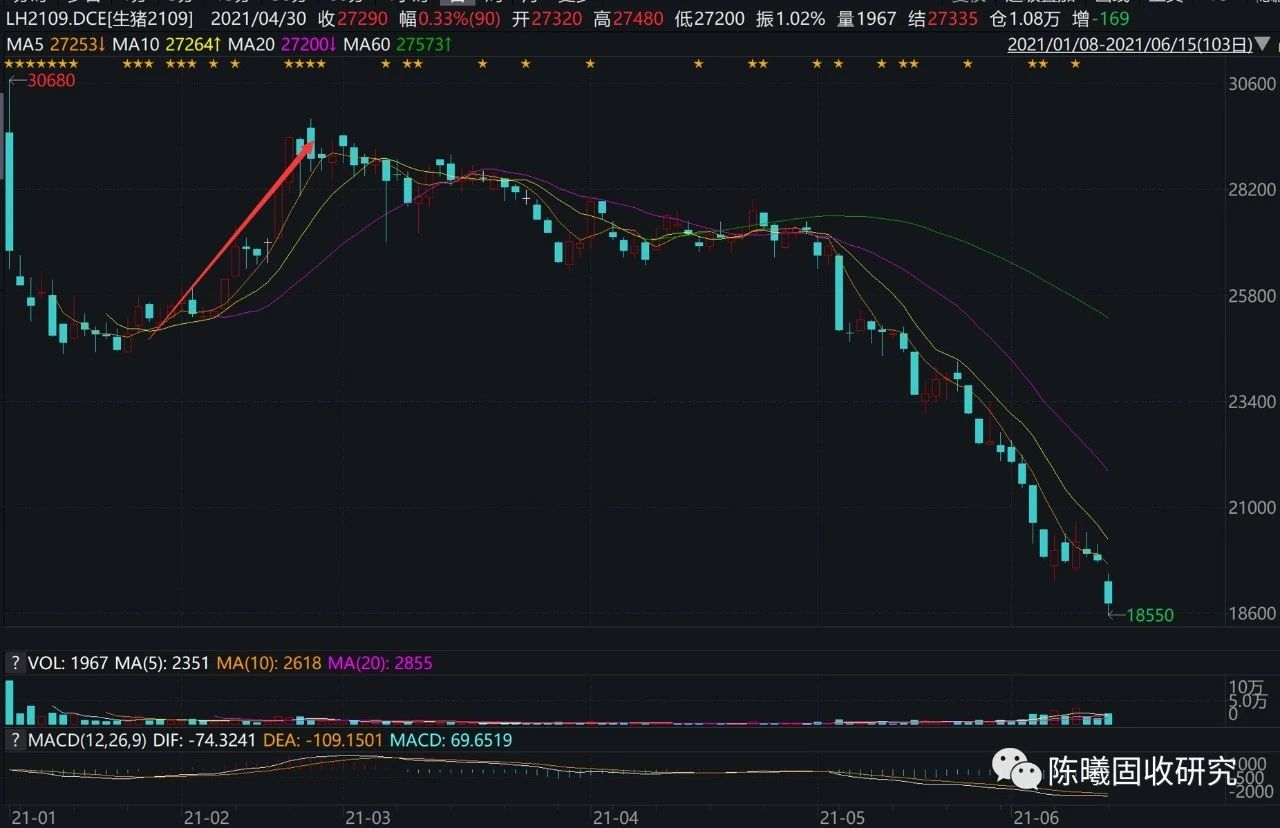
Task: Select the contract name LH2109.DCE[生猪2109]
Action: point(100,19)
